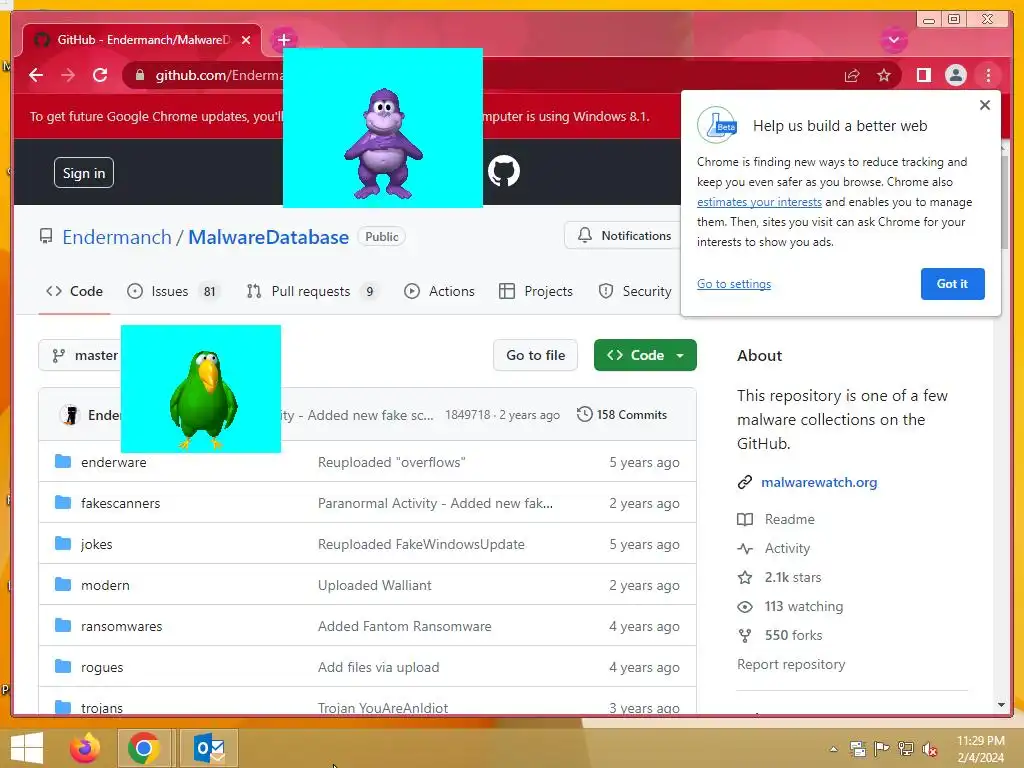Open Chrome's three-dot menu
Image resolution: width=1024 pixels, height=768 pixels.
tap(988, 76)
